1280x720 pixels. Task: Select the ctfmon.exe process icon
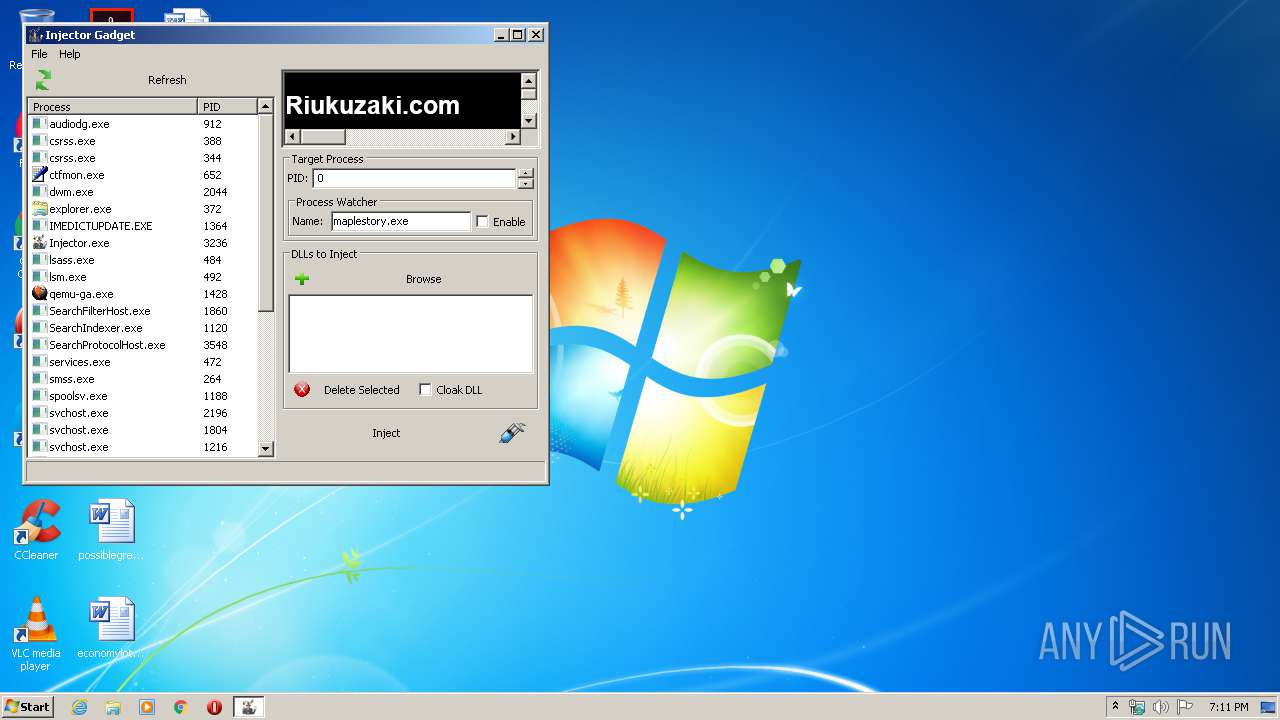40,175
